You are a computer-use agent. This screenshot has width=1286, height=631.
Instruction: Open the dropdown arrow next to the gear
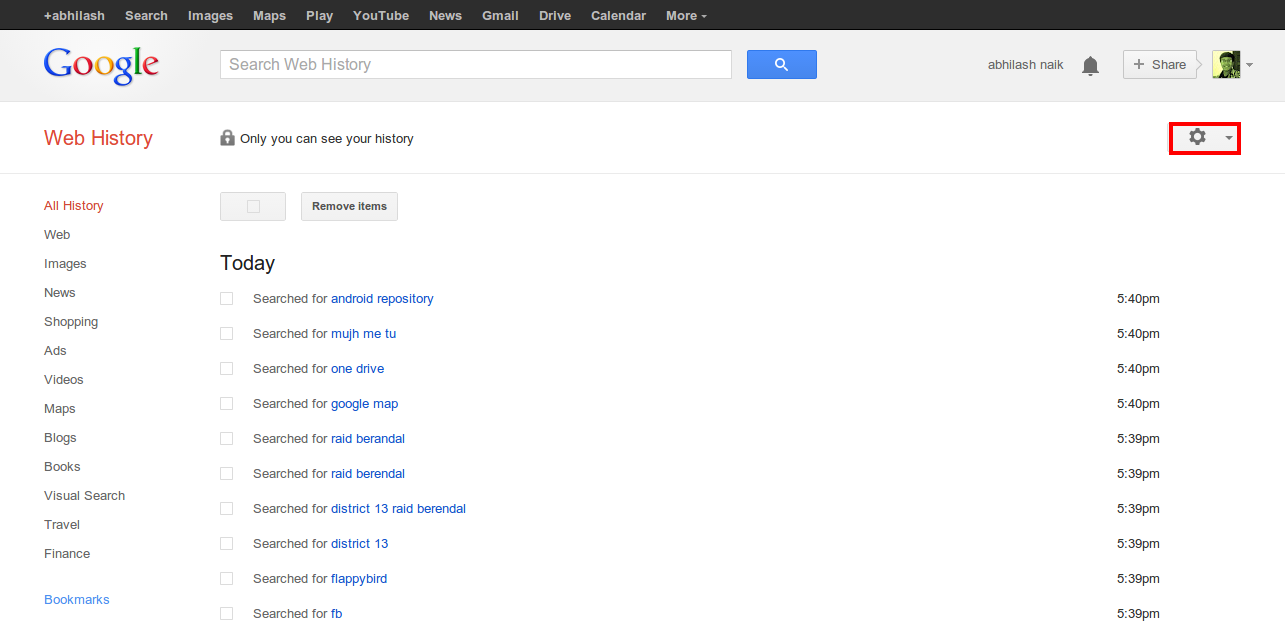tap(1228, 138)
